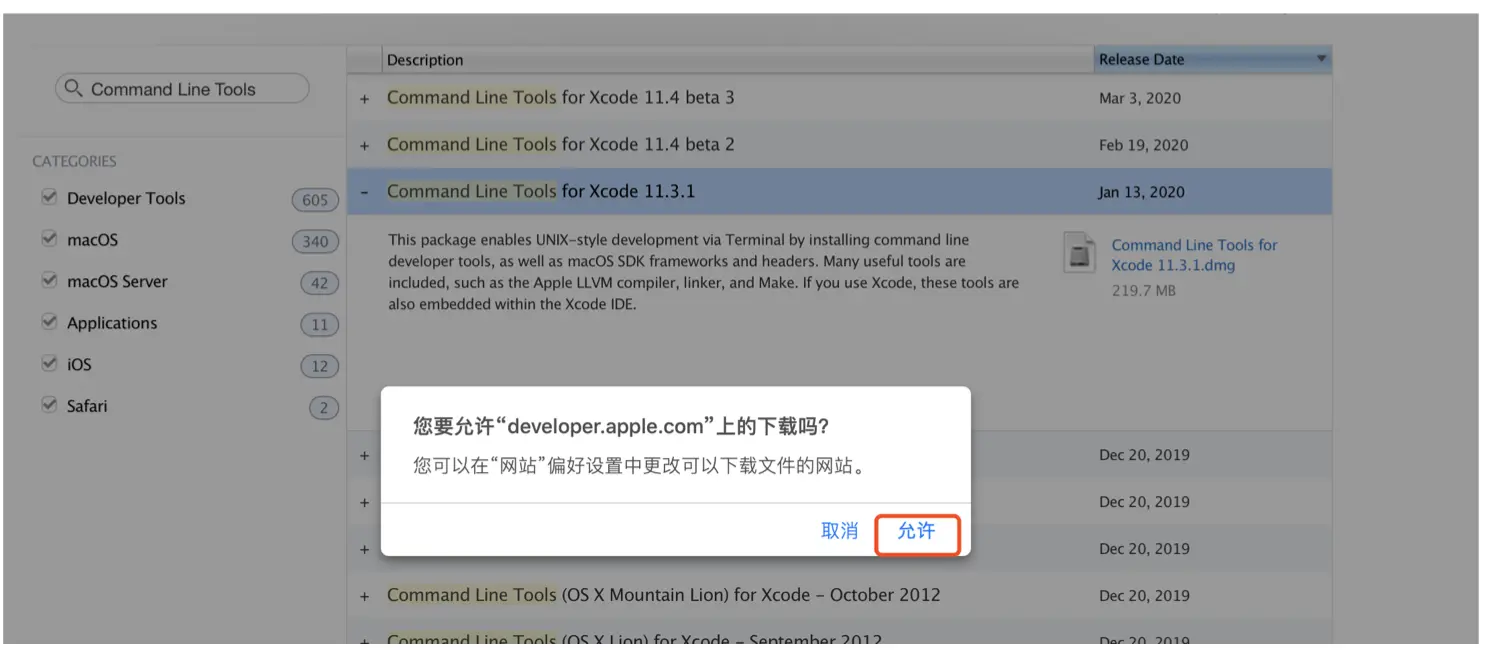Screen dimensions: 1492x650
Task: Select Command Line Tools for Xcode 11.4 beta 3
Action: tap(560, 97)
